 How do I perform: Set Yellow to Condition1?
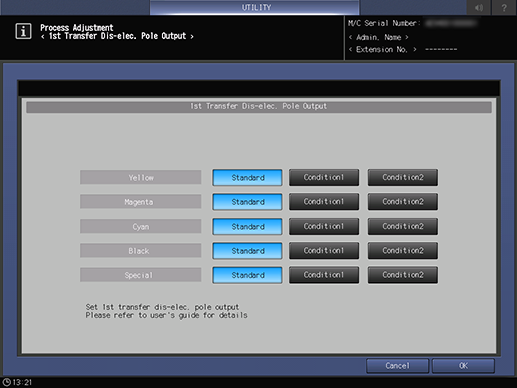click(x=324, y=177)
